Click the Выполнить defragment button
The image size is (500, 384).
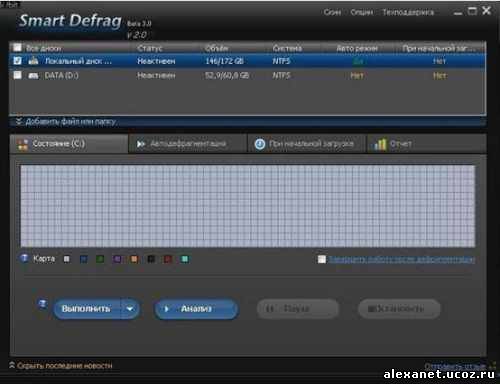pyautogui.click(x=87, y=309)
